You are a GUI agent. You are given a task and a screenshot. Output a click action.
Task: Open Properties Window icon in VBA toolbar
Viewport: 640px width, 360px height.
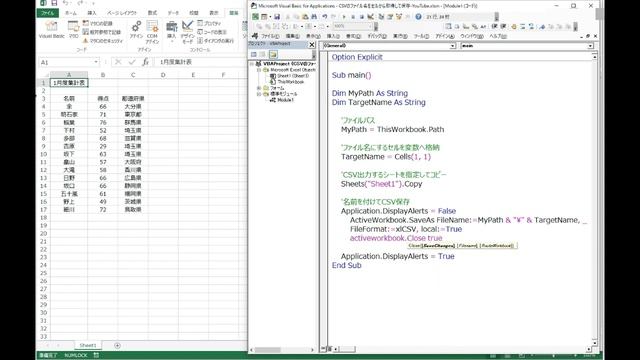click(390, 17)
